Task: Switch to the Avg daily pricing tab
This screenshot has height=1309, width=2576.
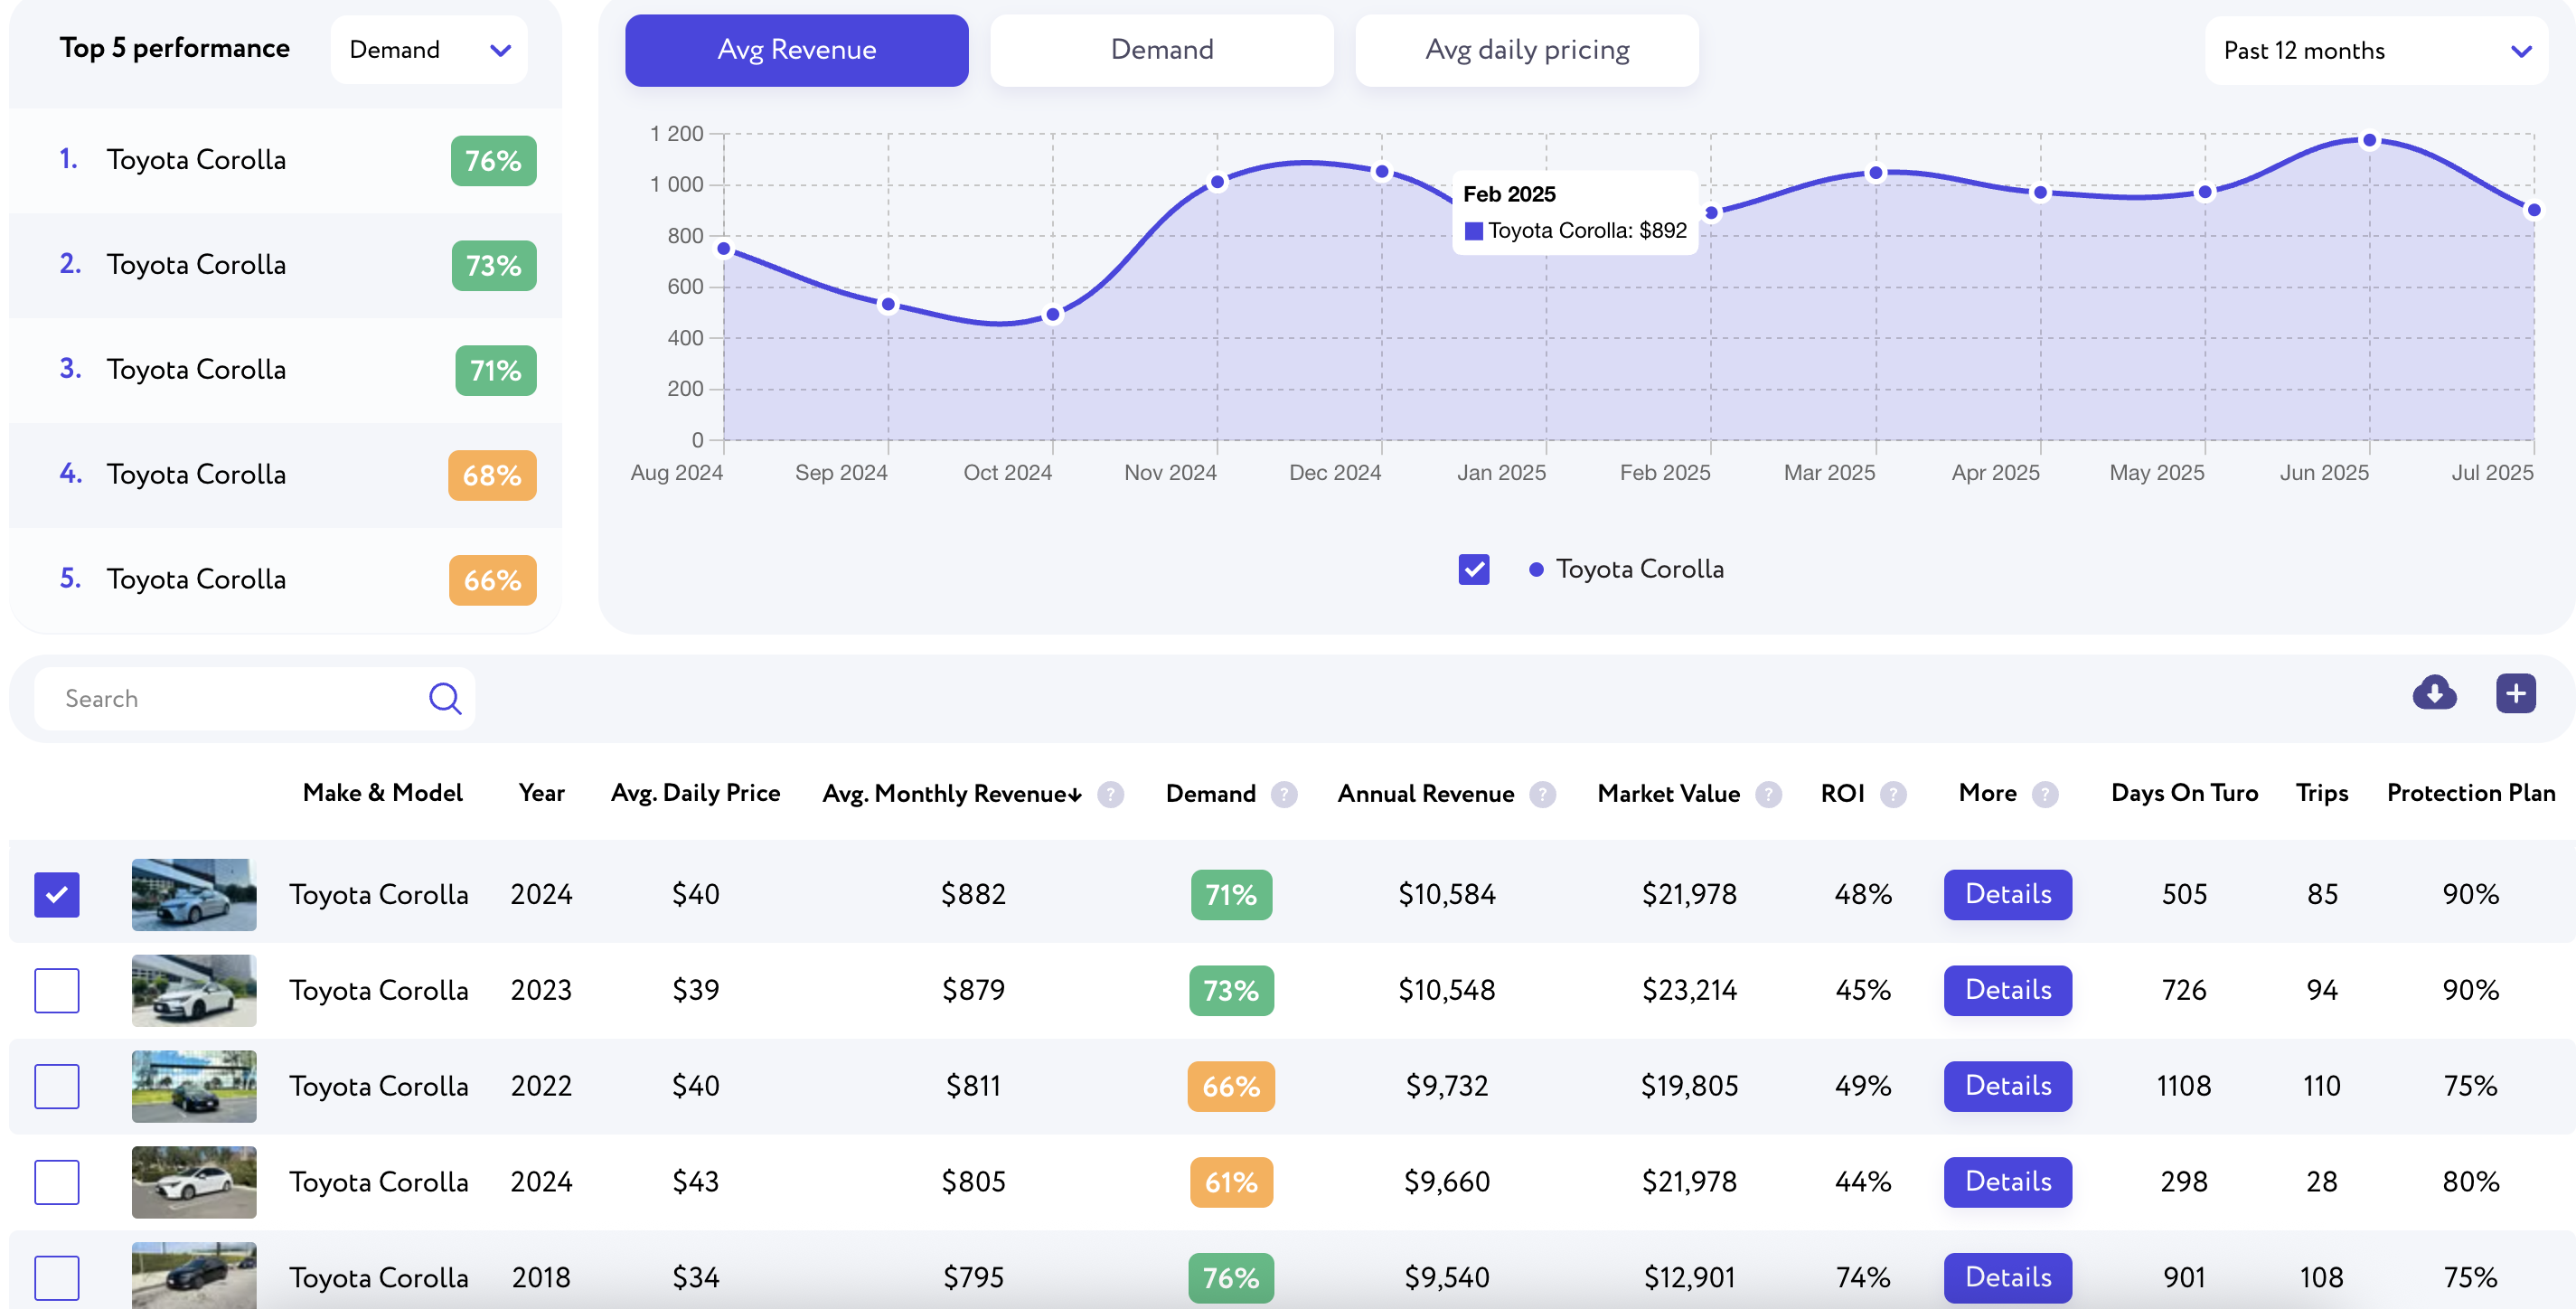Action: [x=1526, y=50]
